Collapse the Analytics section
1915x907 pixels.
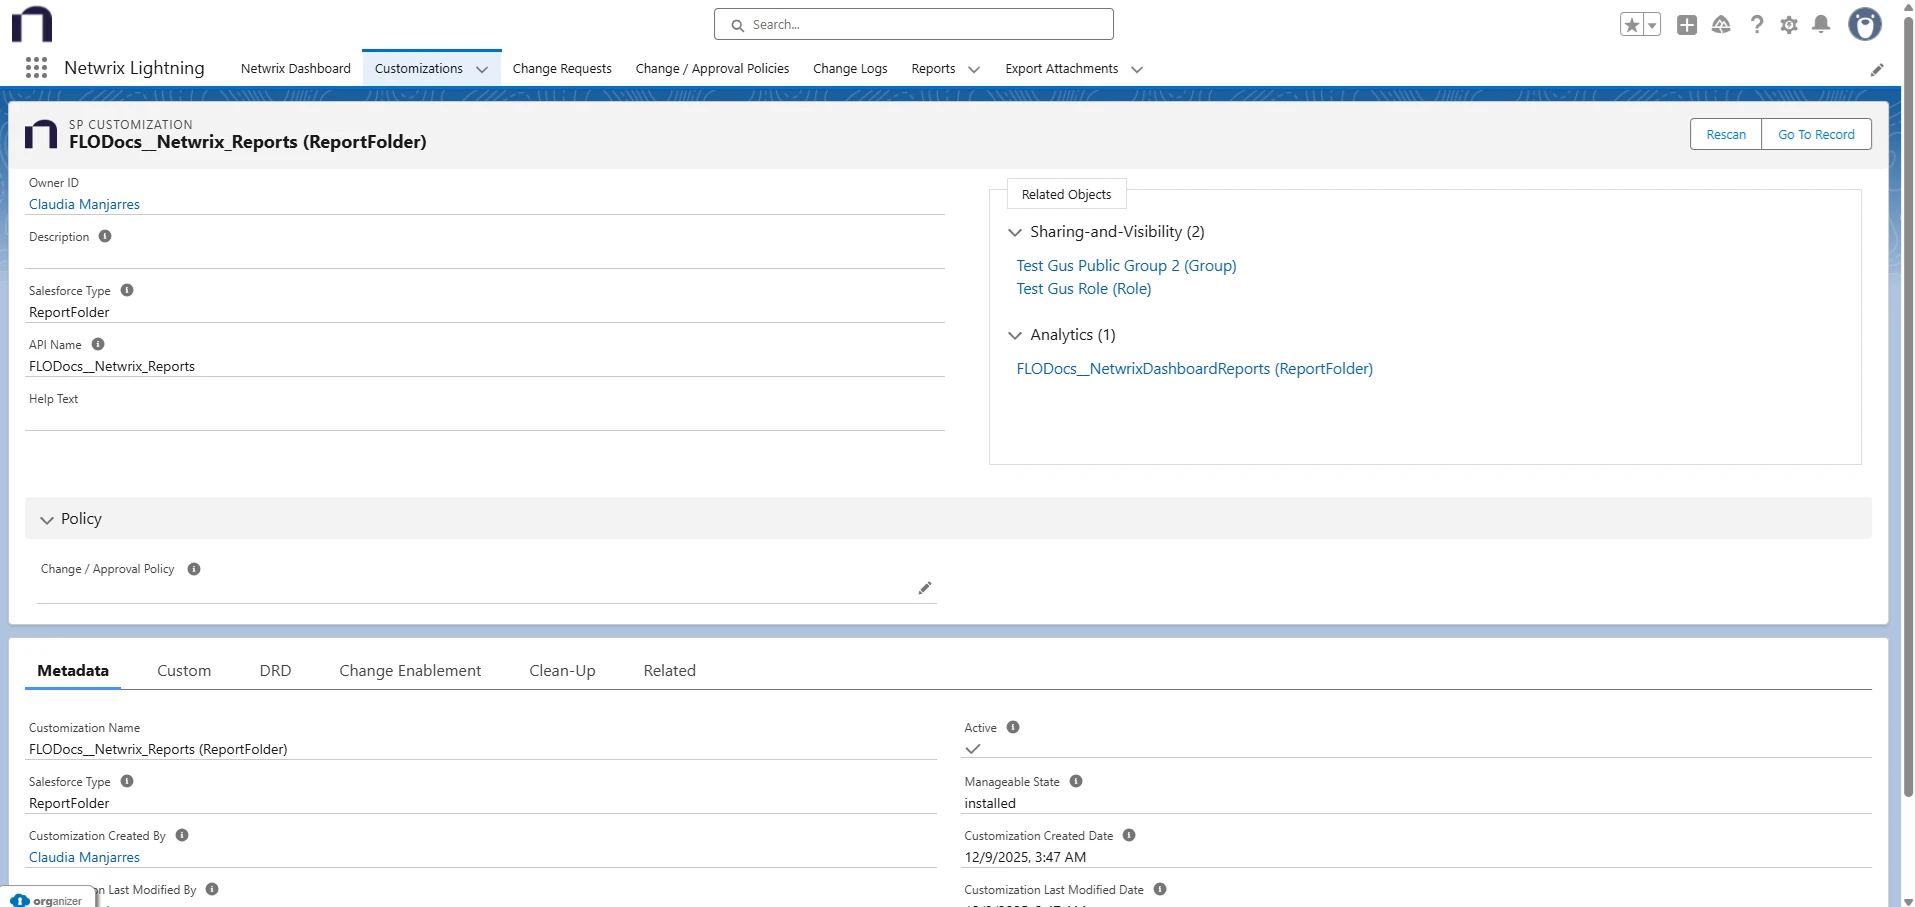click(1015, 335)
